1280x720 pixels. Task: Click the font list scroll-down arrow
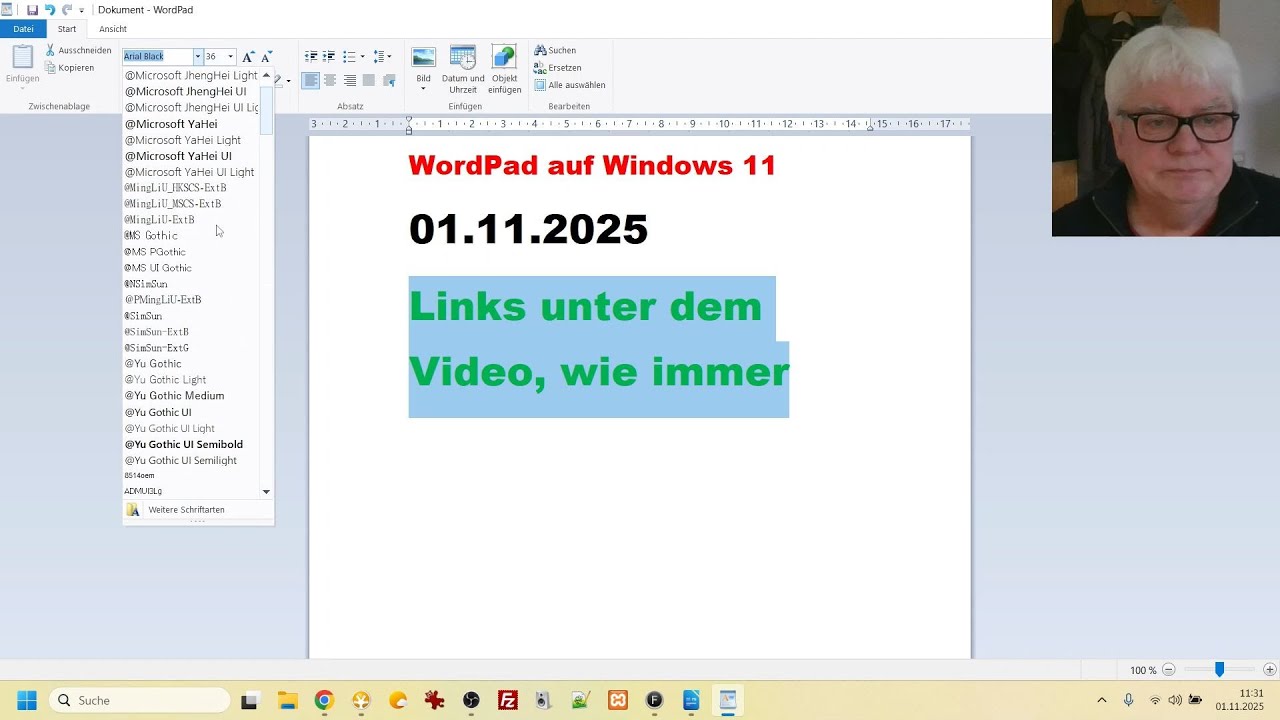266,492
